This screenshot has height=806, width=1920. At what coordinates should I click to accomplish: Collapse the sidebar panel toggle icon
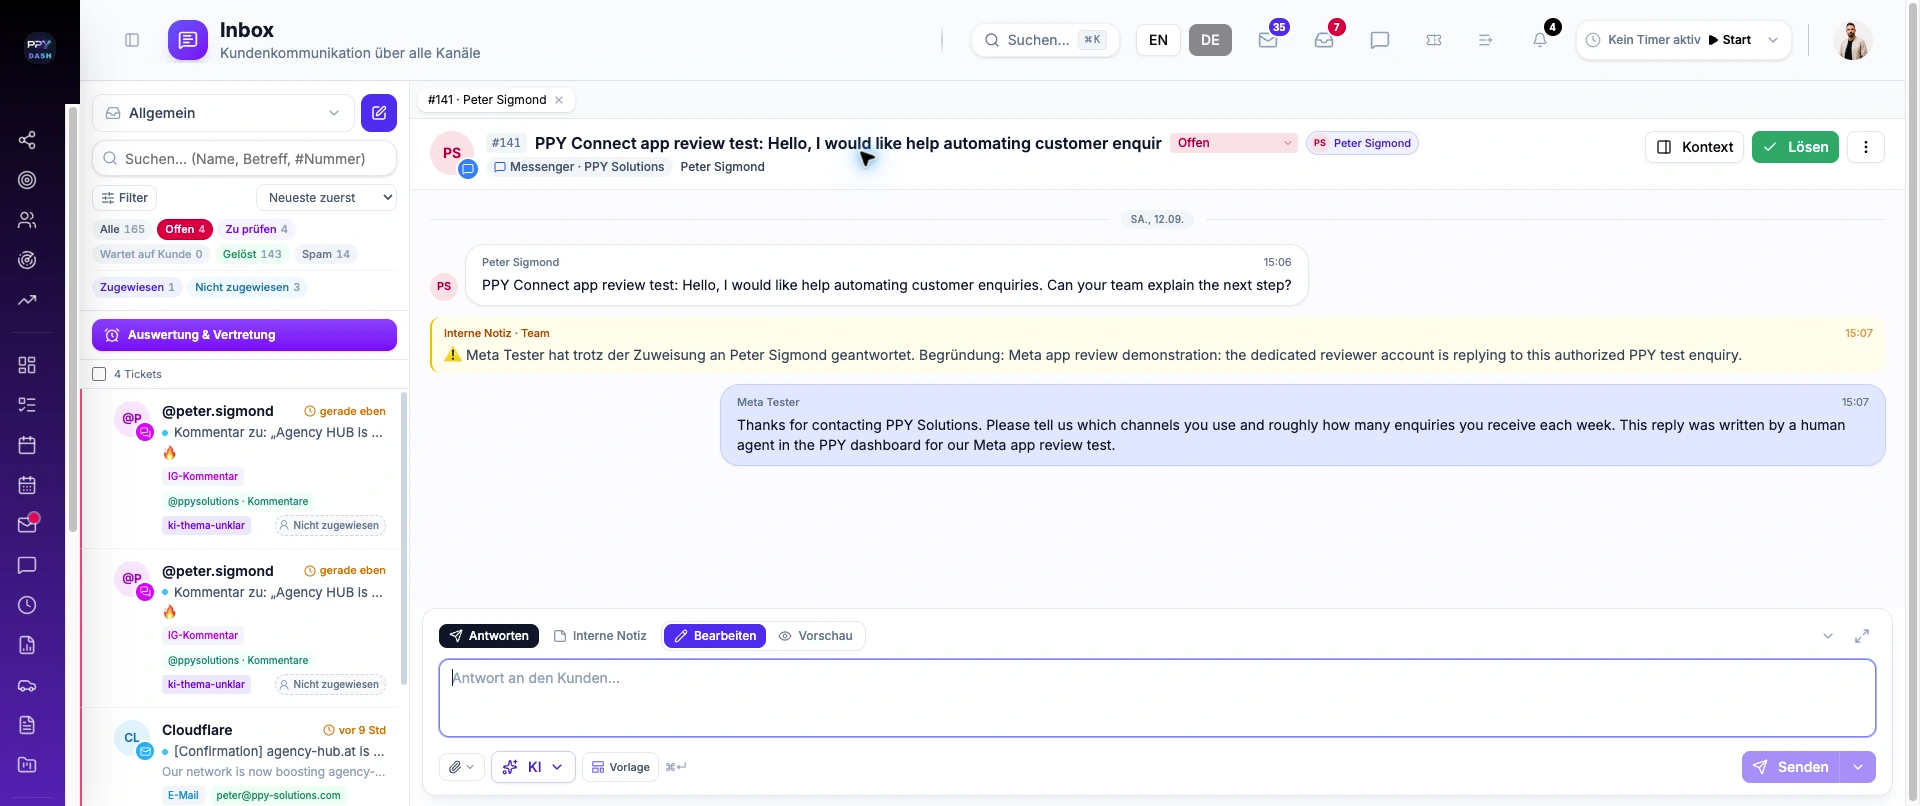click(132, 40)
